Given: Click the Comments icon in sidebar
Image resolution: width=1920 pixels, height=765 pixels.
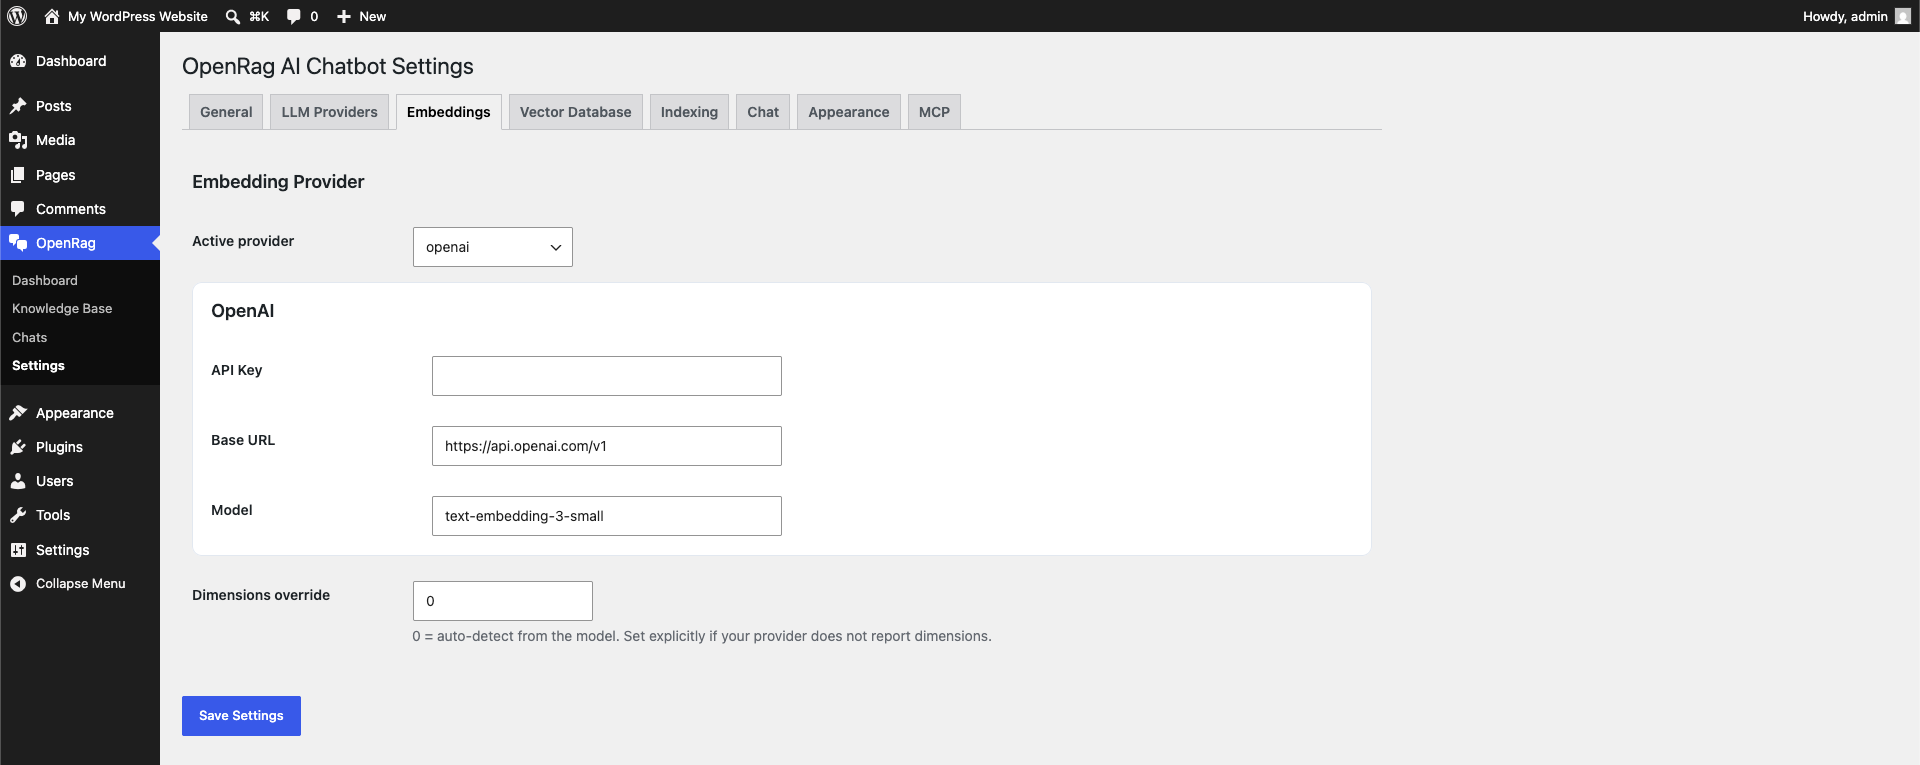Looking at the screenshot, I should click(18, 209).
